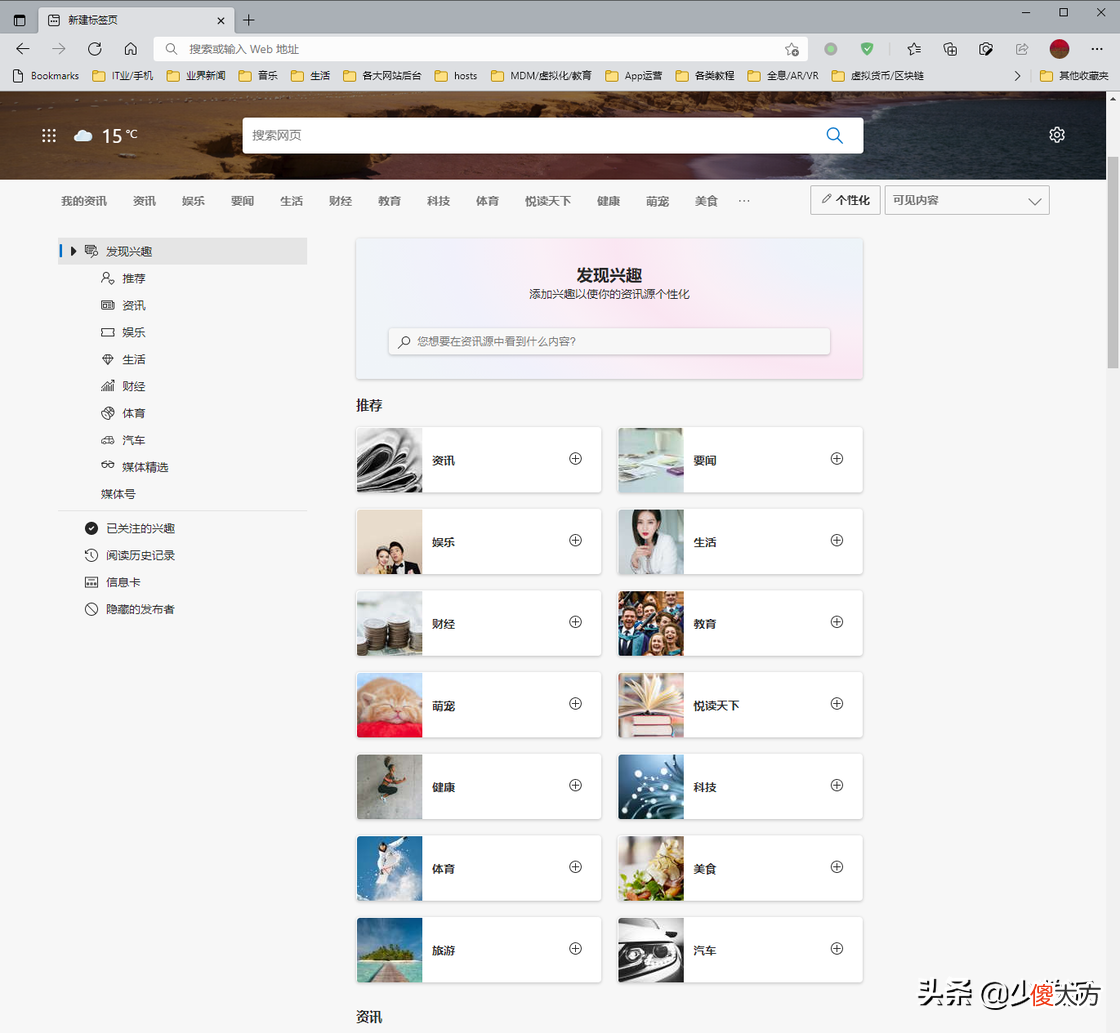Open the 业界新闻 bookmarks folder
Viewport: 1120px width, 1033px height.
(x=196, y=76)
